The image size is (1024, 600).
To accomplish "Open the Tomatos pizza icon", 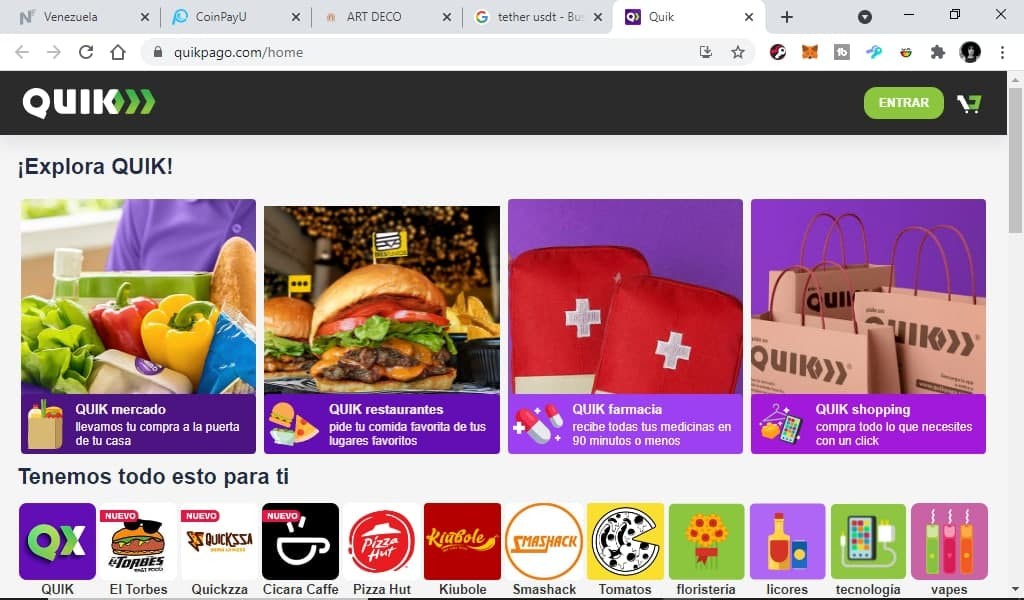I will click(625, 541).
